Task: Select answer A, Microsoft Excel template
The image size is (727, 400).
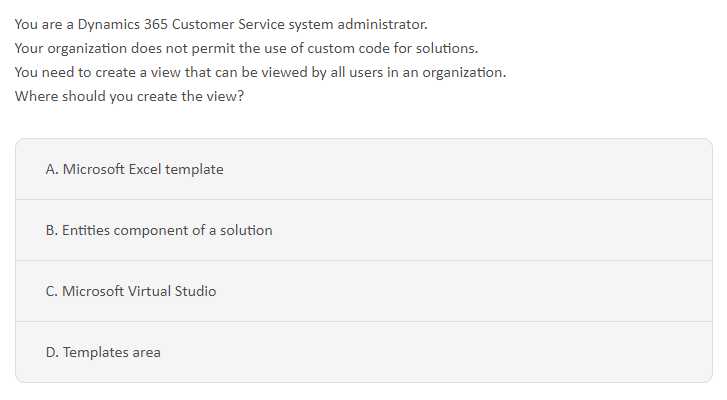Action: (364, 169)
